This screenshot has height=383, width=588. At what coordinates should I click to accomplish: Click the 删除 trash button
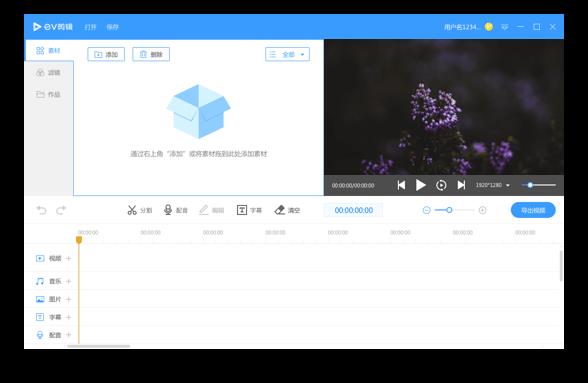click(151, 54)
